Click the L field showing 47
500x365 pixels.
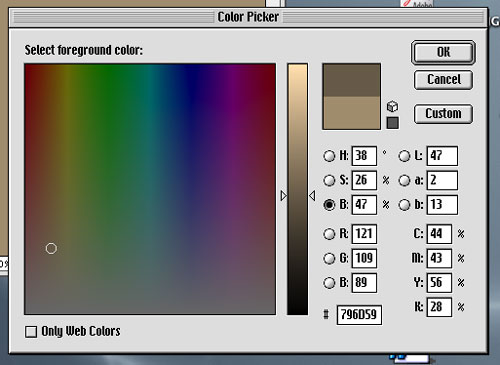[442, 156]
